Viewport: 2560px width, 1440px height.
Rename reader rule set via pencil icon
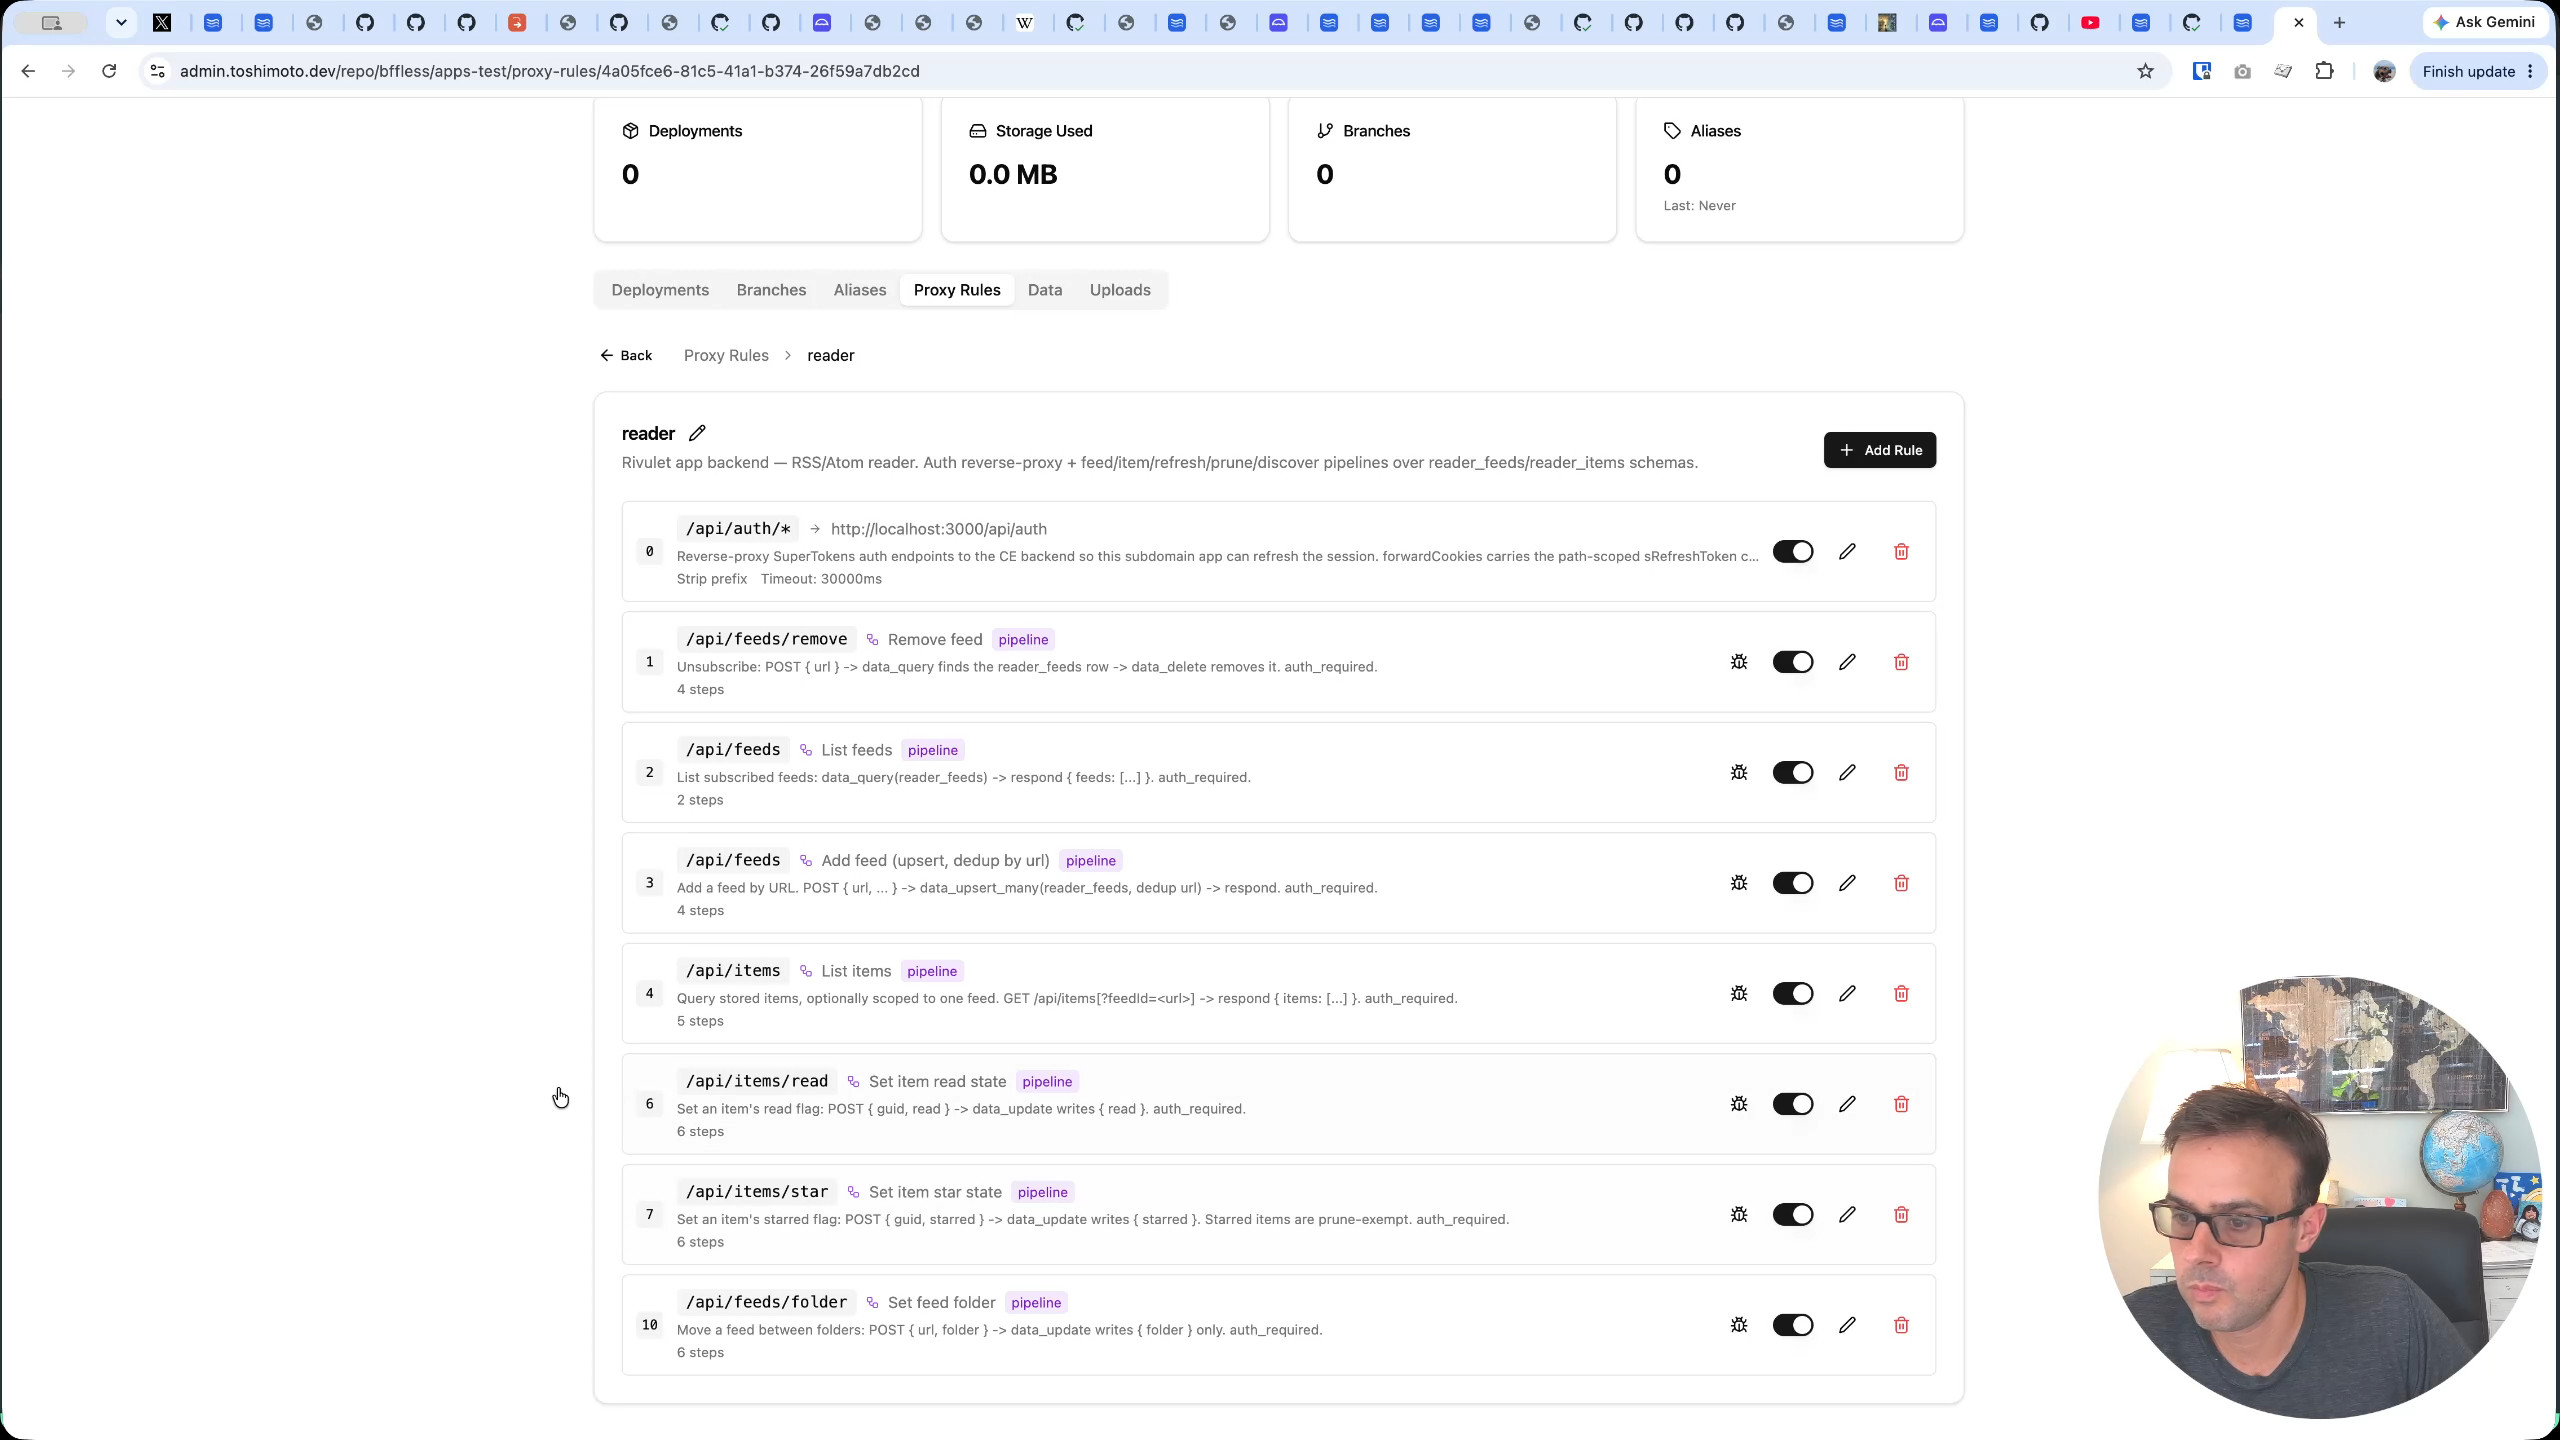pyautogui.click(x=697, y=433)
